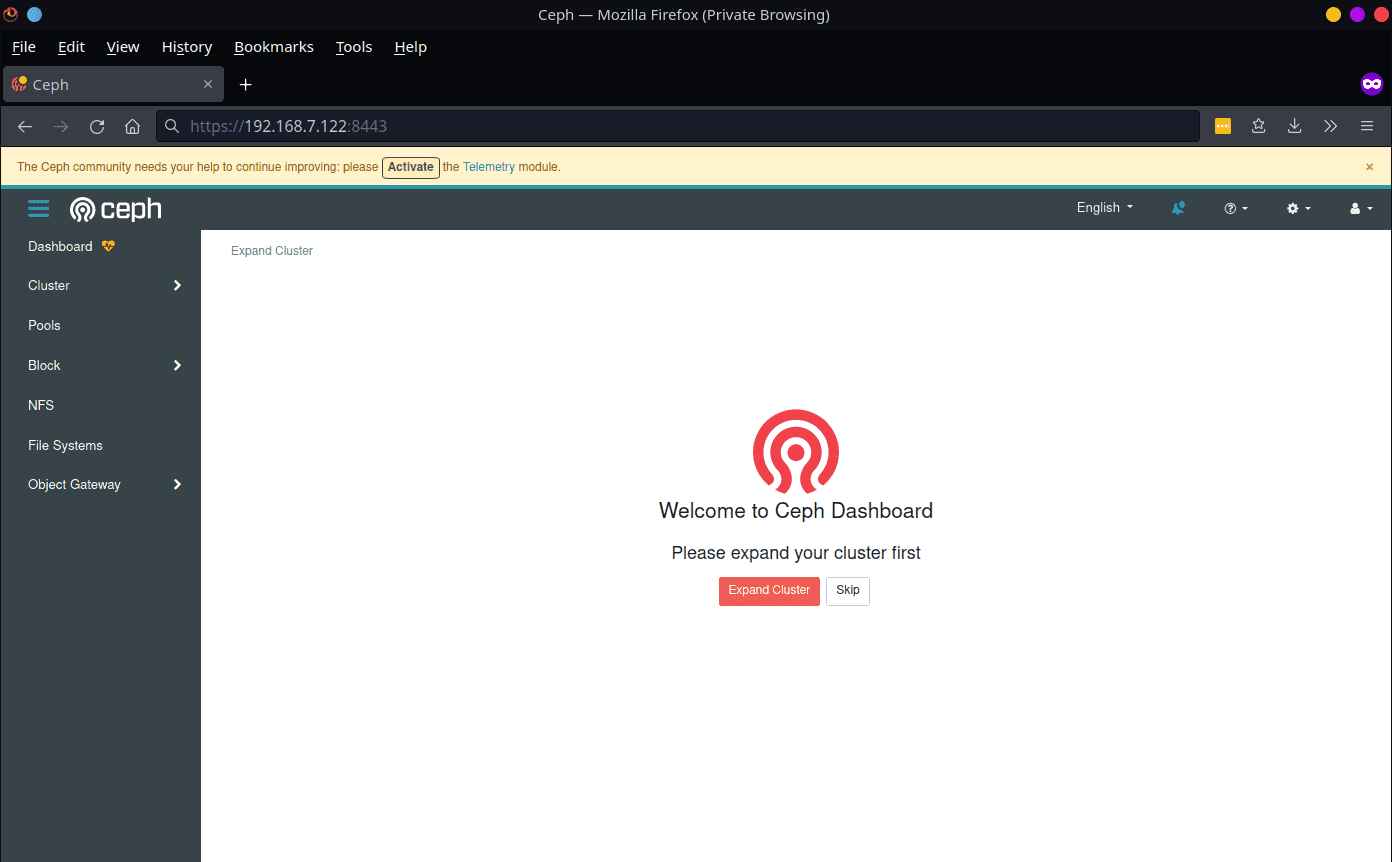Open the settings gear dropdown
The image size is (1392, 862).
pyautogui.click(x=1298, y=208)
